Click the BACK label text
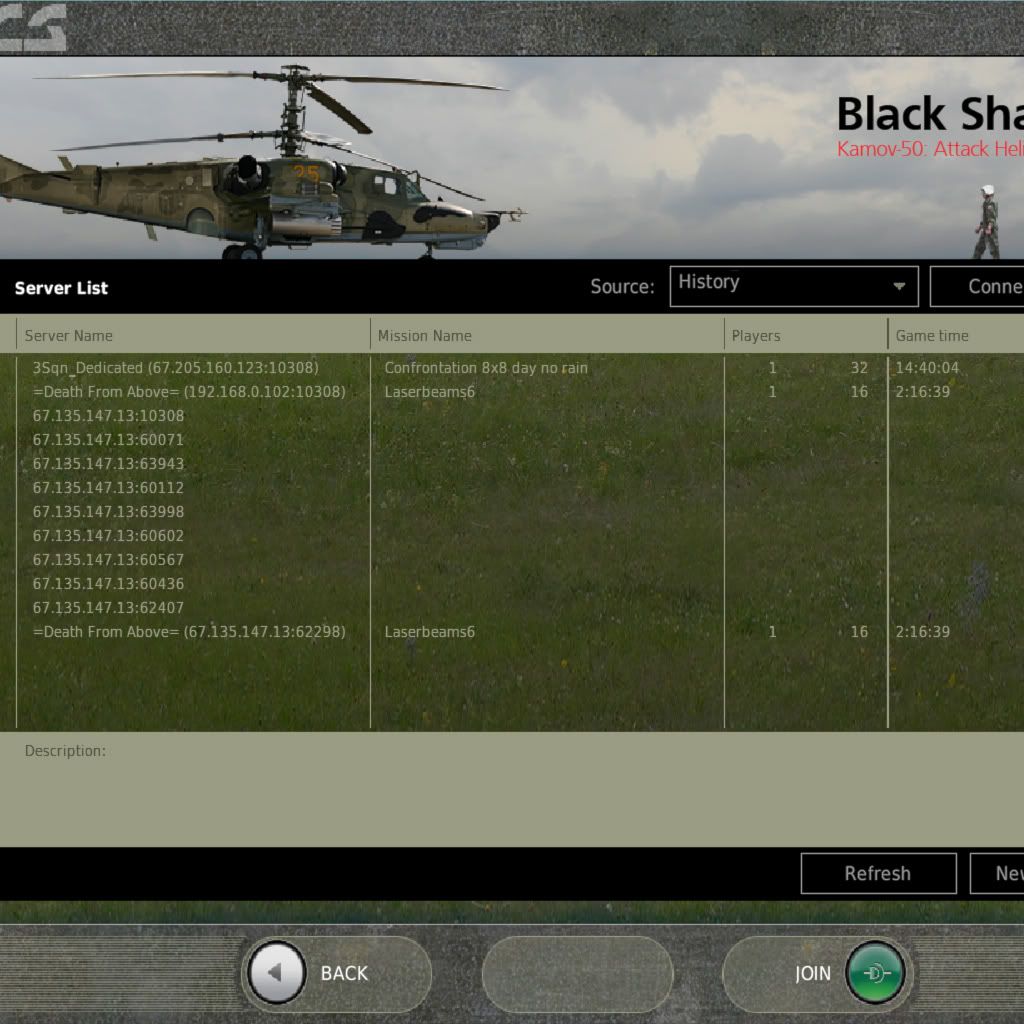The height and width of the screenshot is (1024, 1024). (344, 973)
